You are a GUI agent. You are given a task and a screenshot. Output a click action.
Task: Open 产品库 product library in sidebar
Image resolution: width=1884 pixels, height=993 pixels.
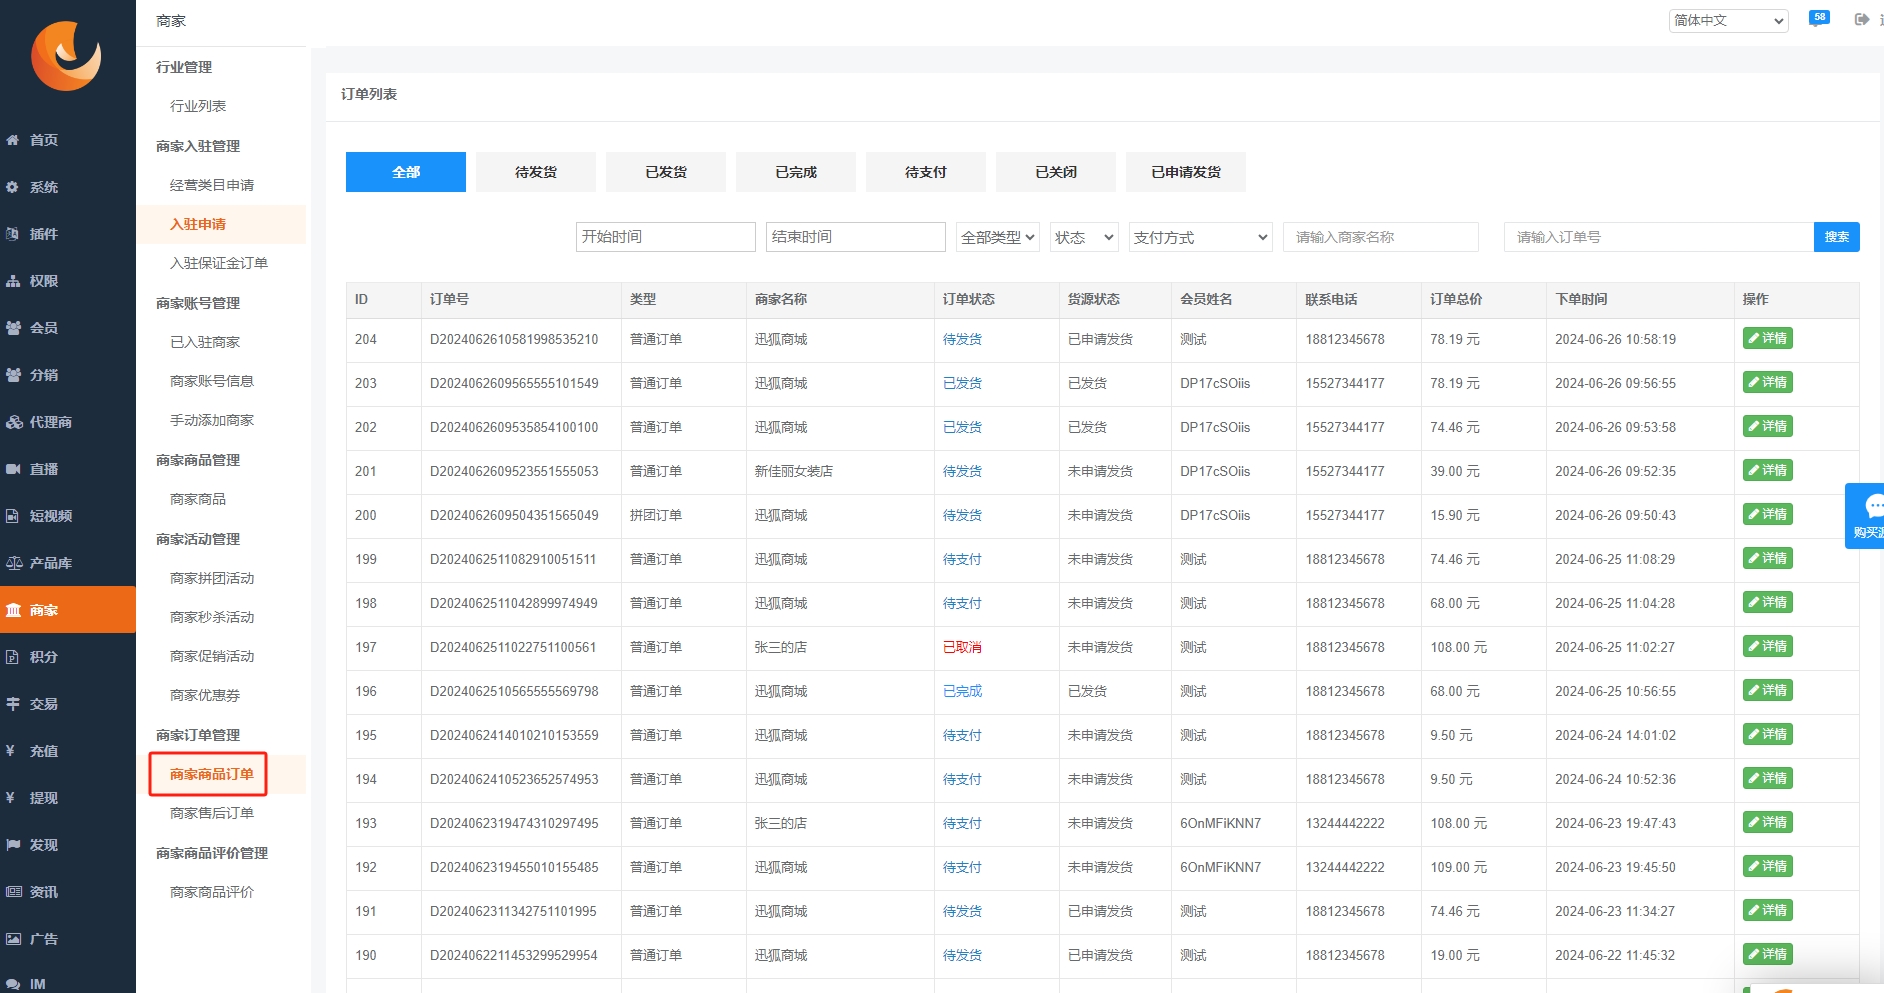(x=68, y=563)
